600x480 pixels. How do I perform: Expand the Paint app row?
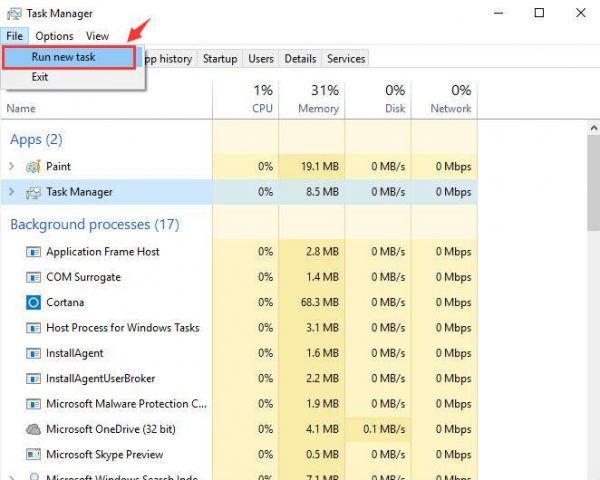point(11,167)
